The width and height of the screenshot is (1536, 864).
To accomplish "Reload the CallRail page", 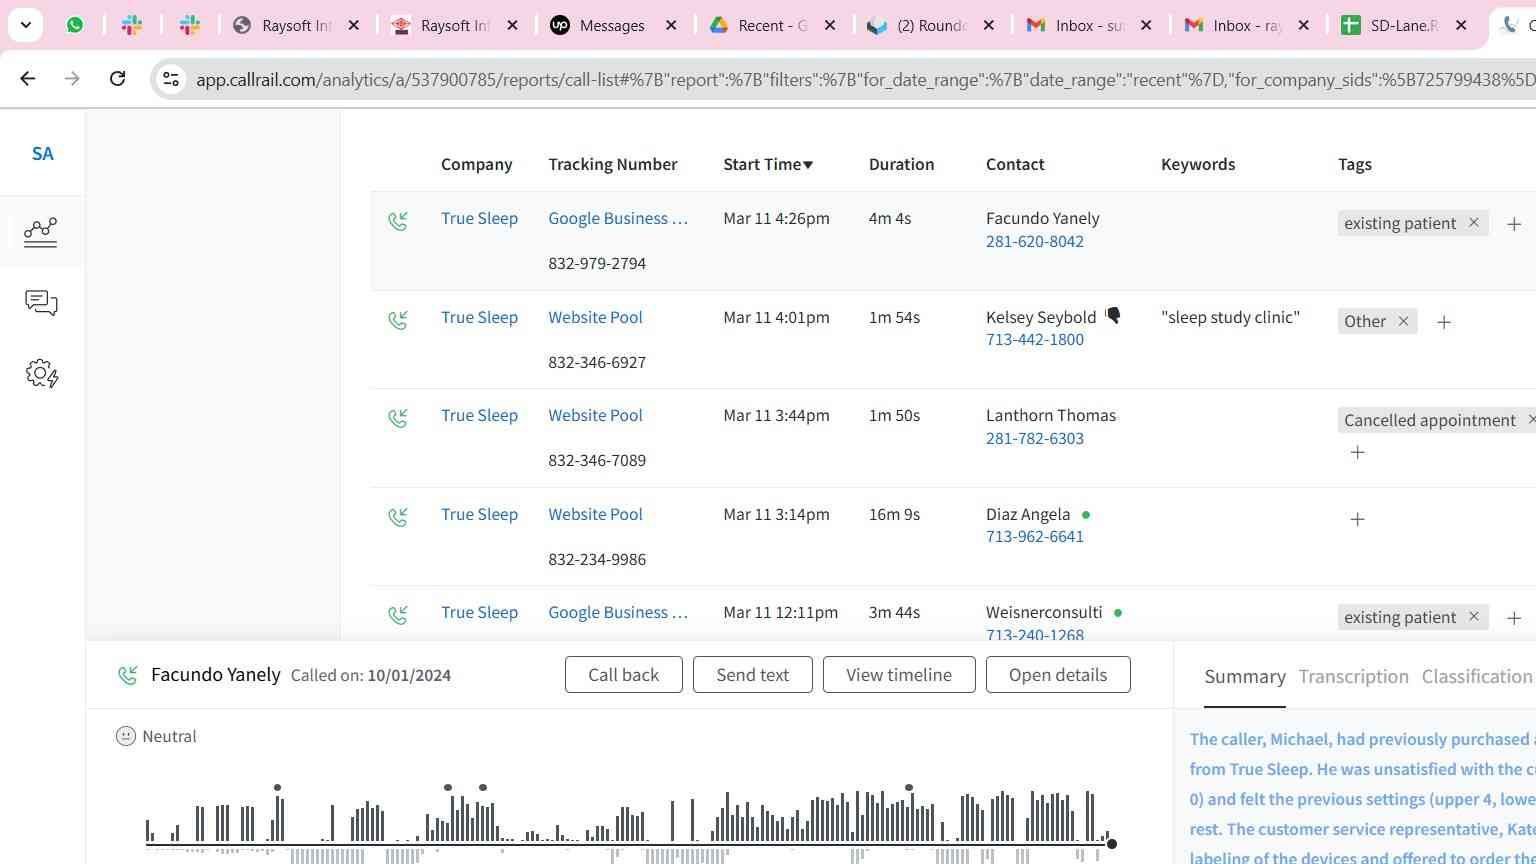I will pyautogui.click(x=117, y=78).
